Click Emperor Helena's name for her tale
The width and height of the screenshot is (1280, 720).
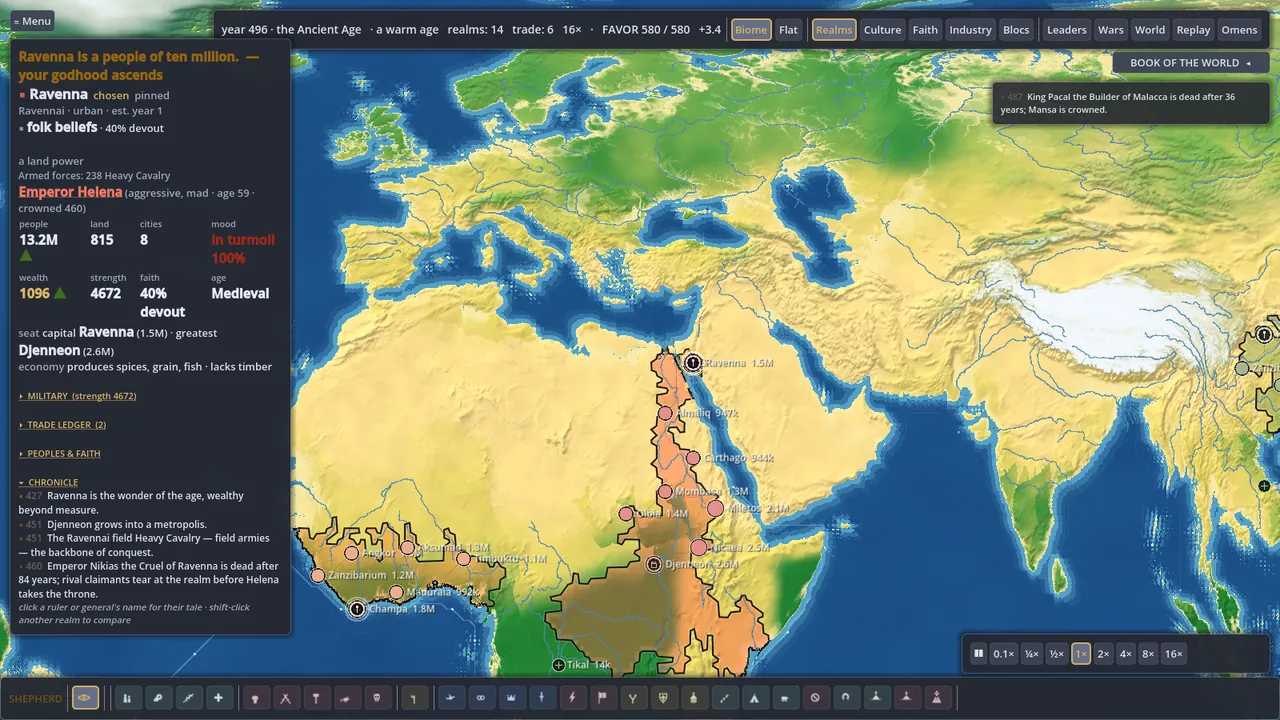[70, 192]
